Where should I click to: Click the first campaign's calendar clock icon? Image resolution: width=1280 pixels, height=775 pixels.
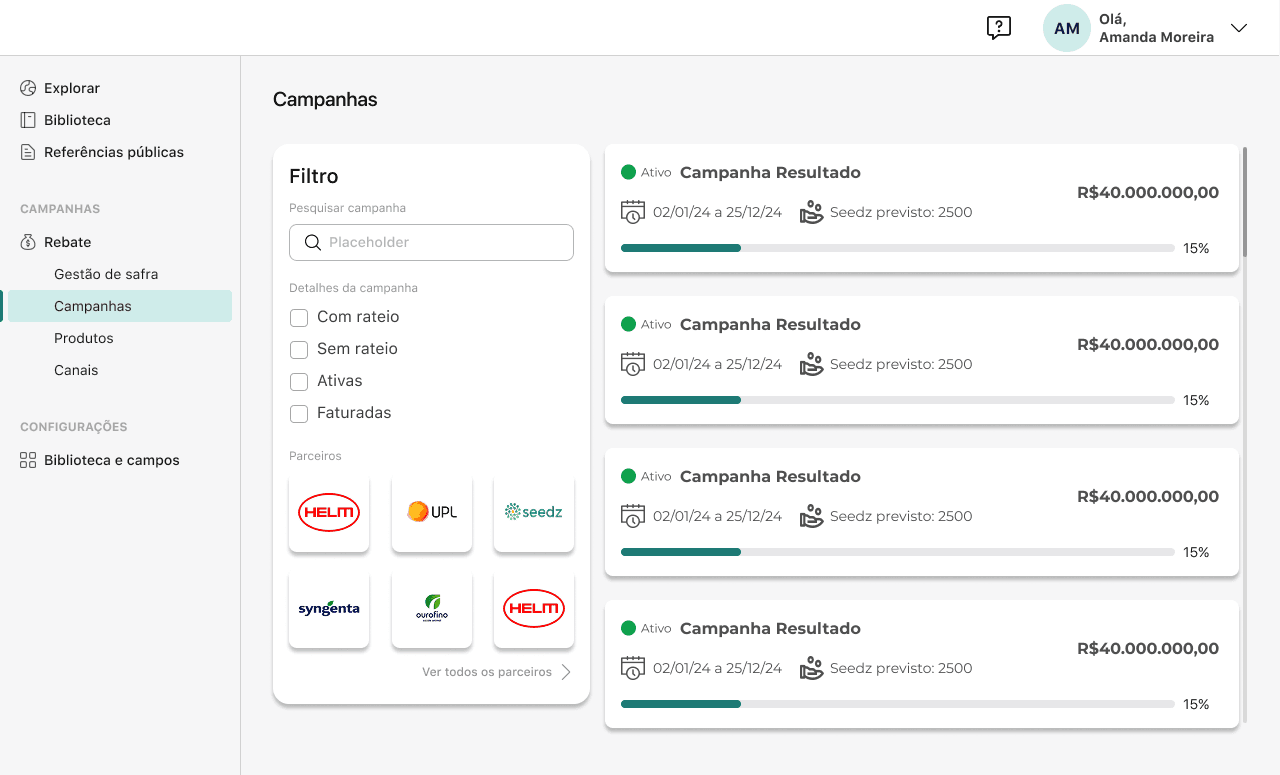tap(632, 212)
